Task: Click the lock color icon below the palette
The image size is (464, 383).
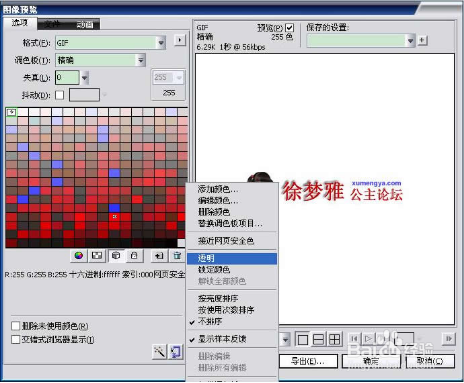Action: (x=134, y=256)
